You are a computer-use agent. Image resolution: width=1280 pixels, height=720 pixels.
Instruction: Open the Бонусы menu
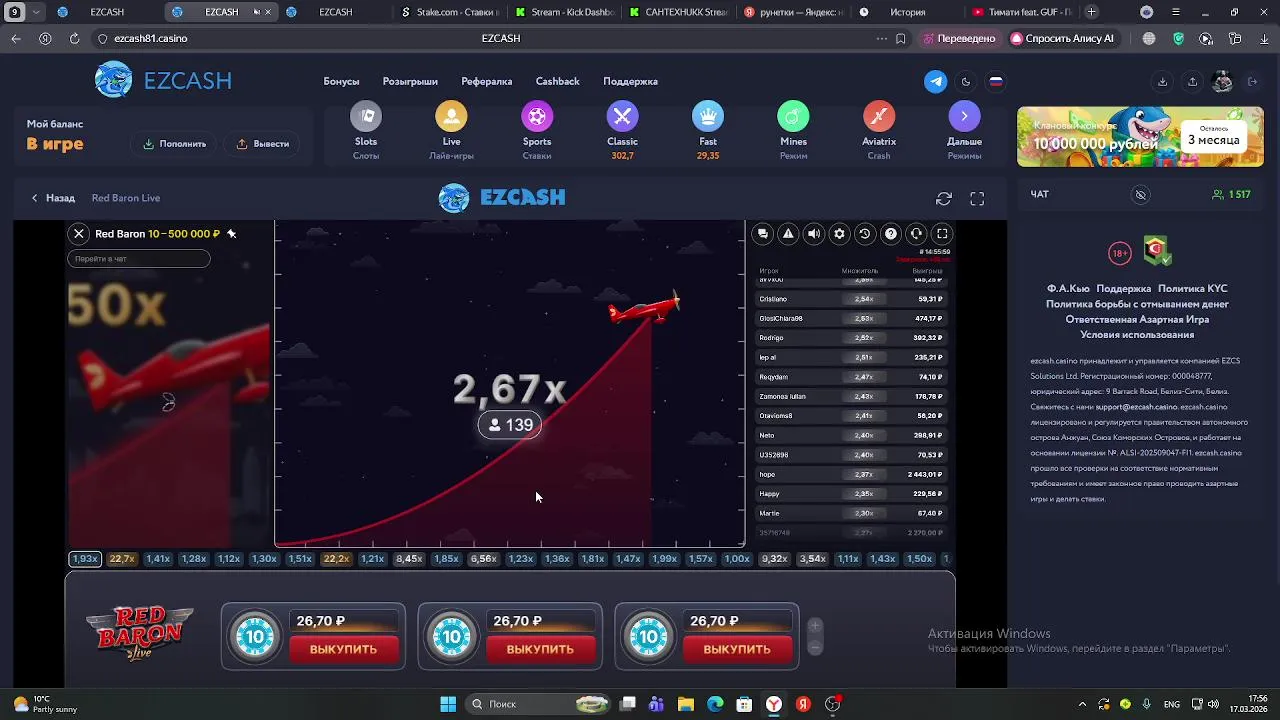point(341,82)
